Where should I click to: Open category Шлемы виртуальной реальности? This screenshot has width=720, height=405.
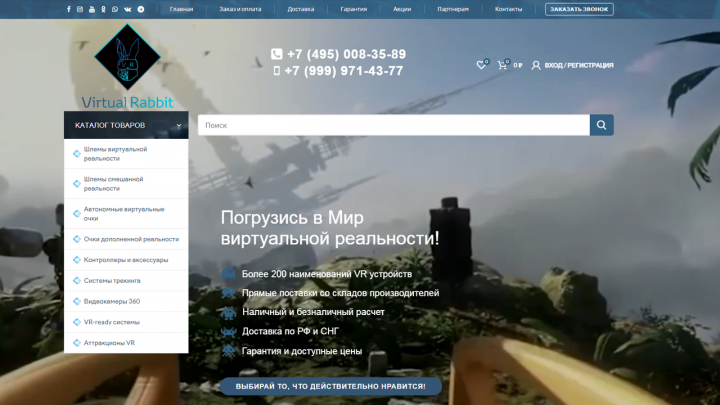point(126,154)
